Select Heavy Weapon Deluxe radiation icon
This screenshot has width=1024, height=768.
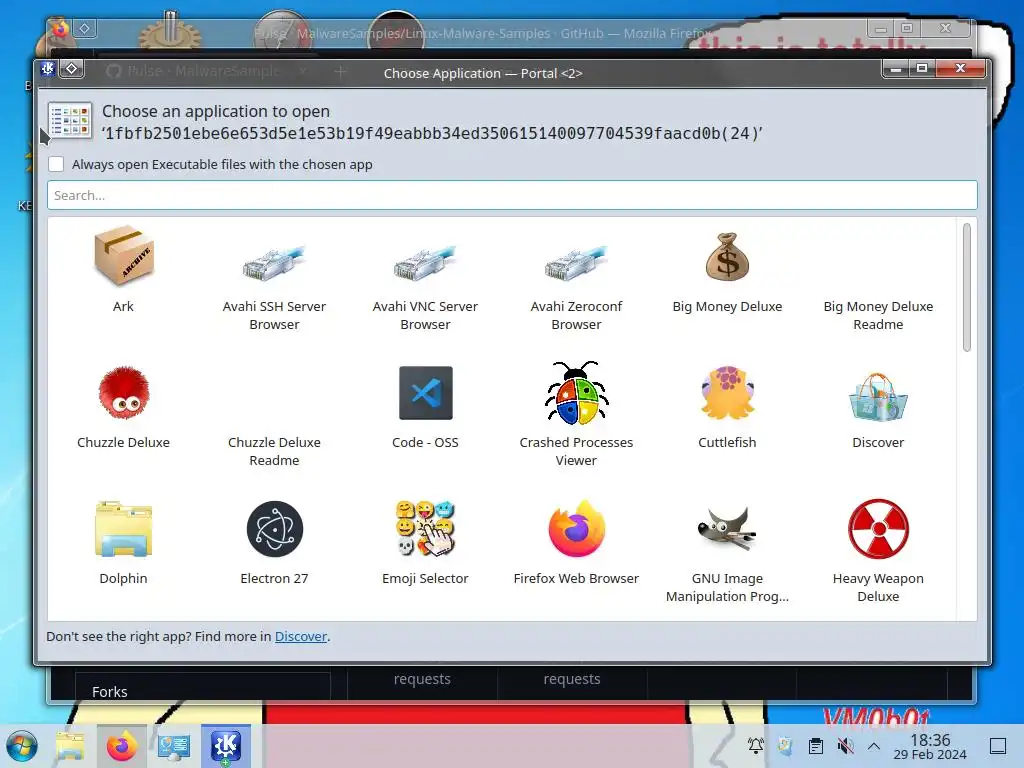pos(878,550)
